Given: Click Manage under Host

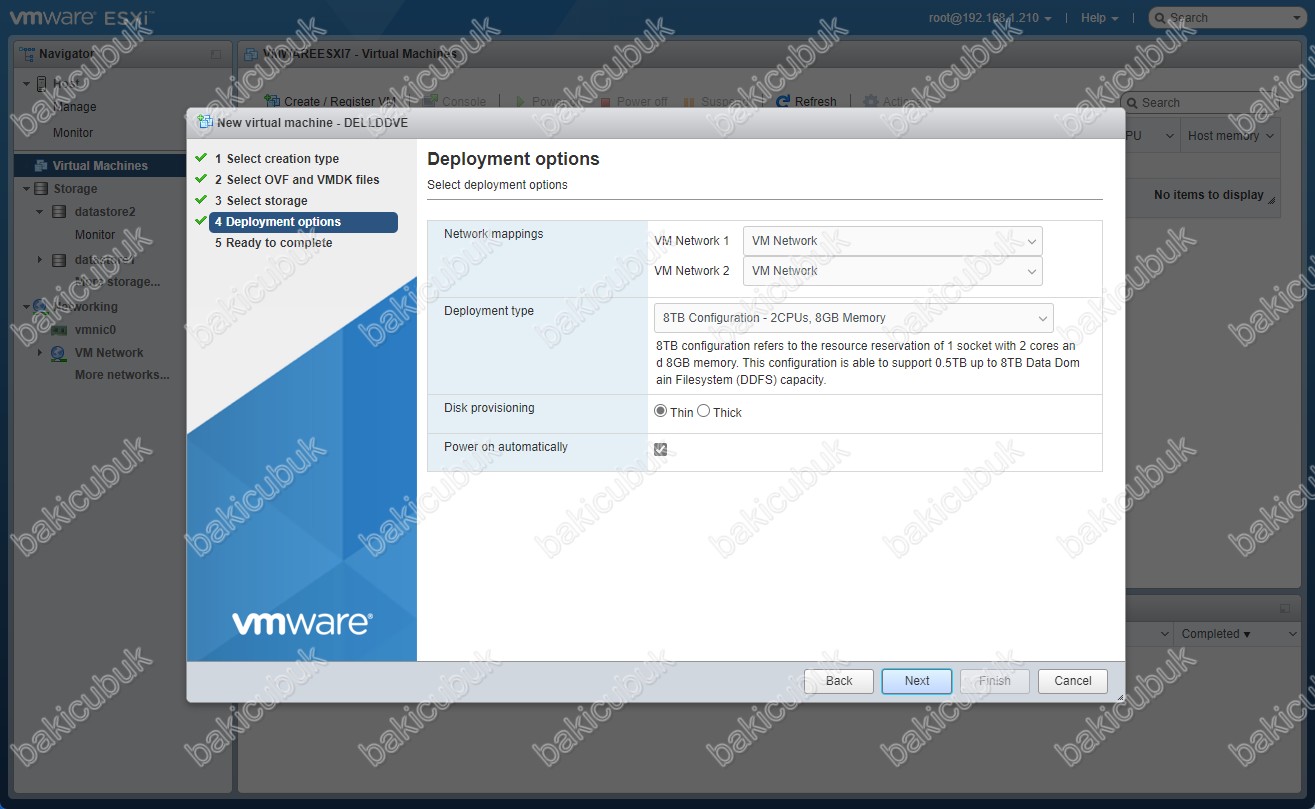Looking at the screenshot, I should coord(75,107).
